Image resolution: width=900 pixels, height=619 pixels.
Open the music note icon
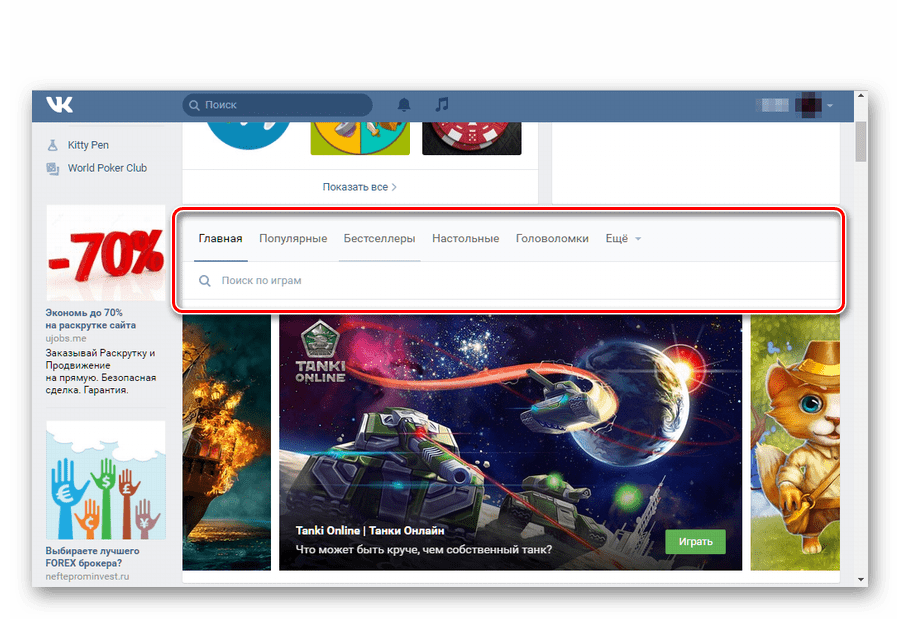pyautogui.click(x=441, y=105)
